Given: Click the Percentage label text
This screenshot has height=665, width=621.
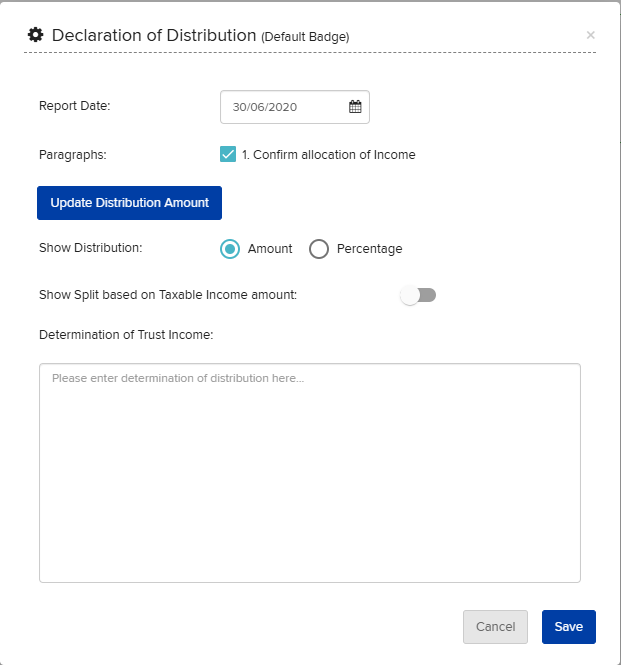Looking at the screenshot, I should click(x=369, y=249).
